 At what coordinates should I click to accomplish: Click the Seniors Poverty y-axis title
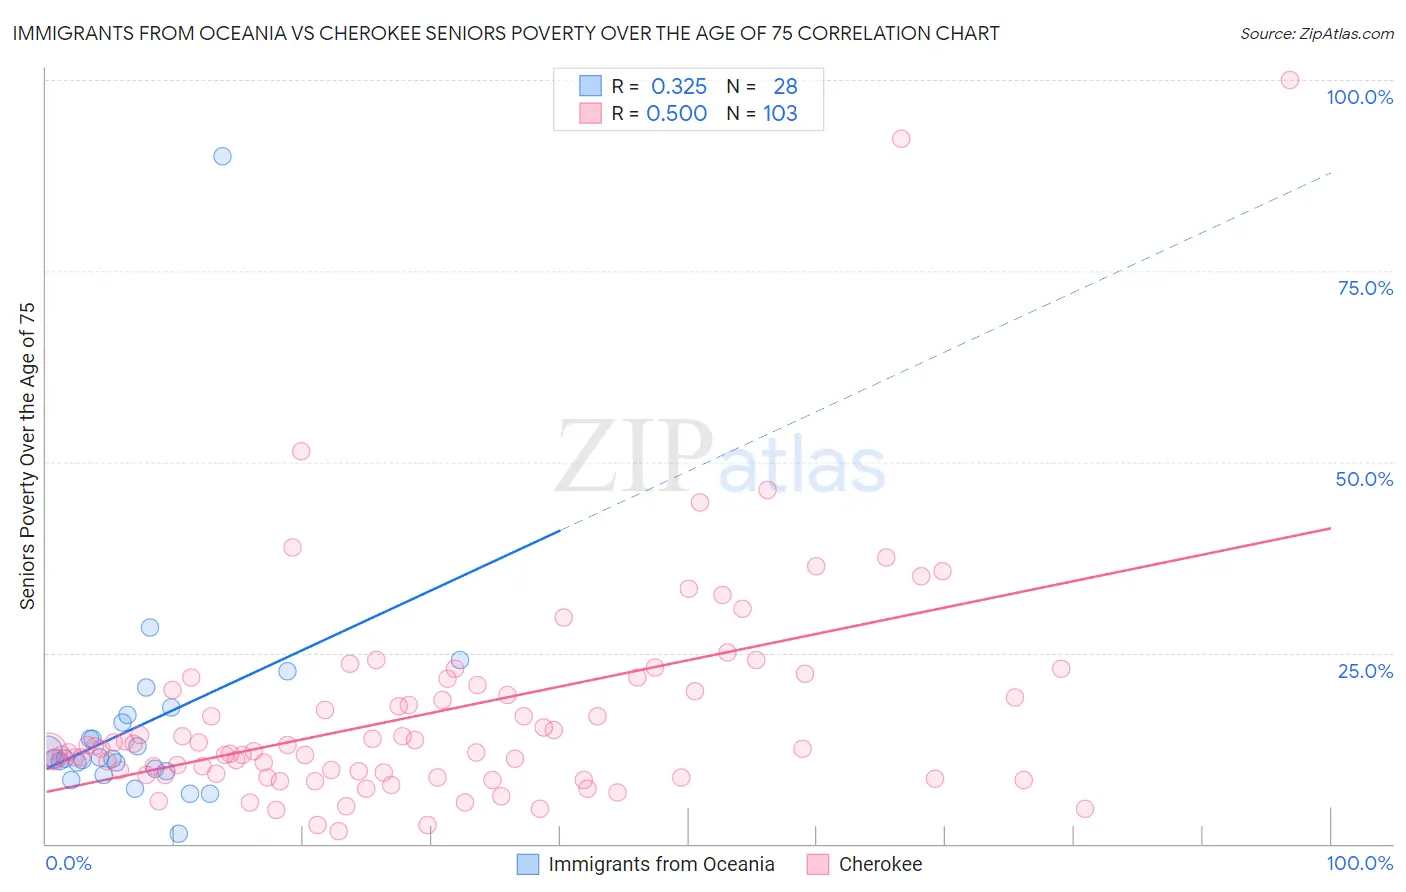tap(27, 456)
